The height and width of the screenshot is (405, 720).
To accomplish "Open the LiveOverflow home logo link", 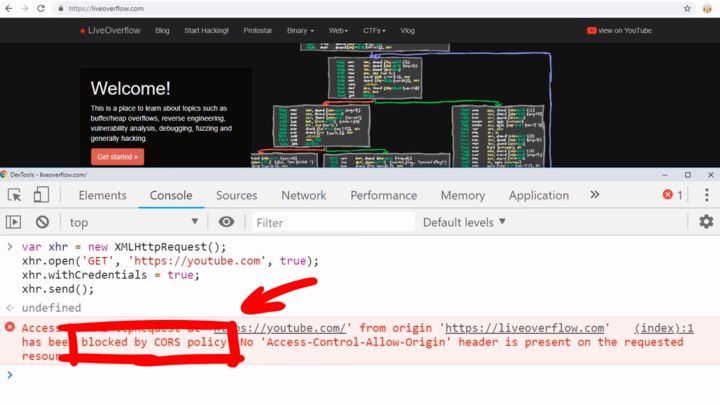I will (110, 30).
